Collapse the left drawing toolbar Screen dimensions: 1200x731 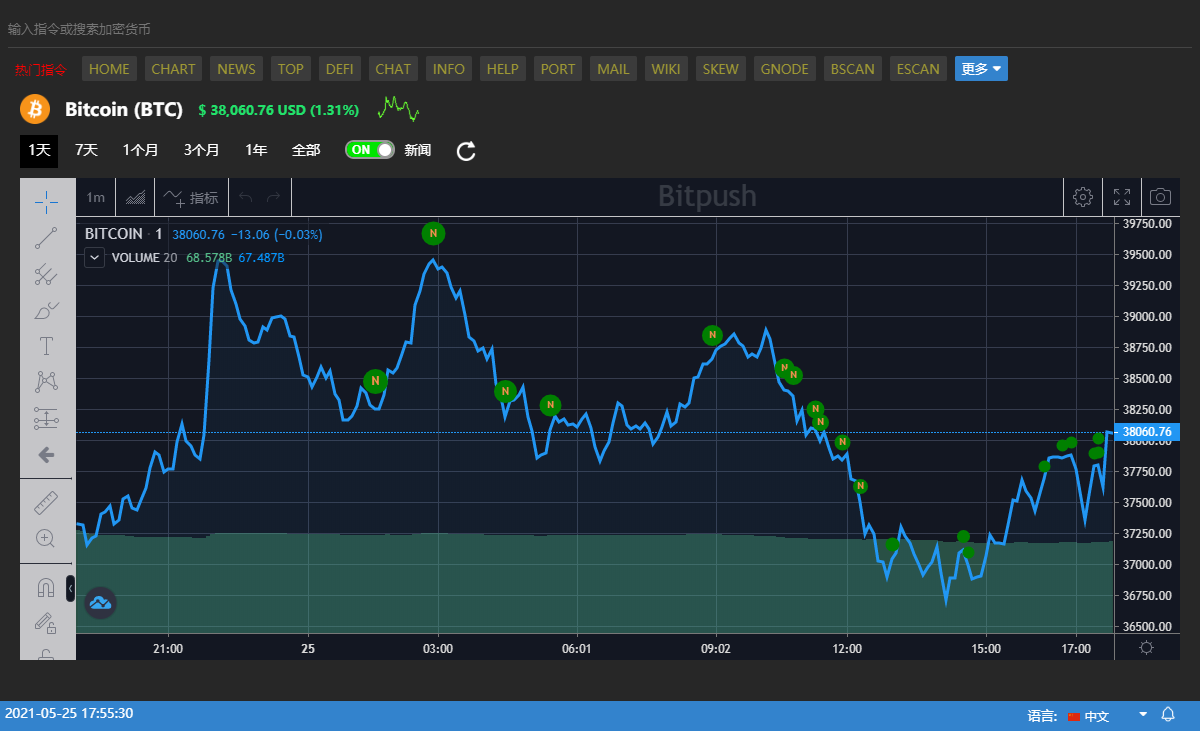point(70,588)
